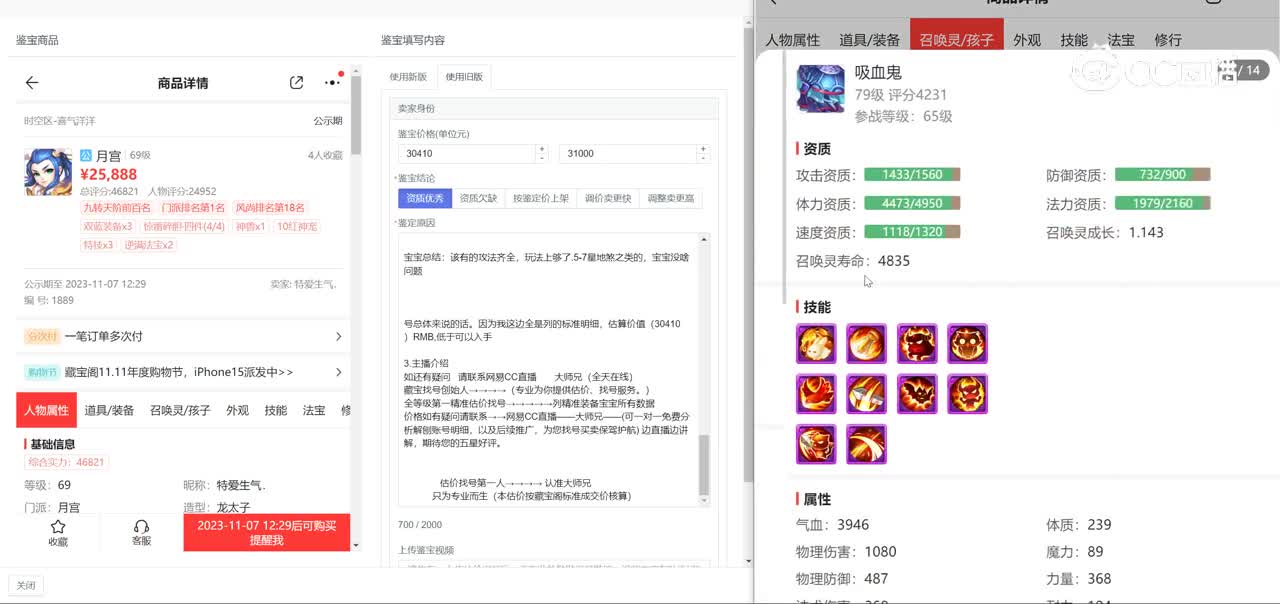Open 法宝 tab in left product panel

(313, 410)
